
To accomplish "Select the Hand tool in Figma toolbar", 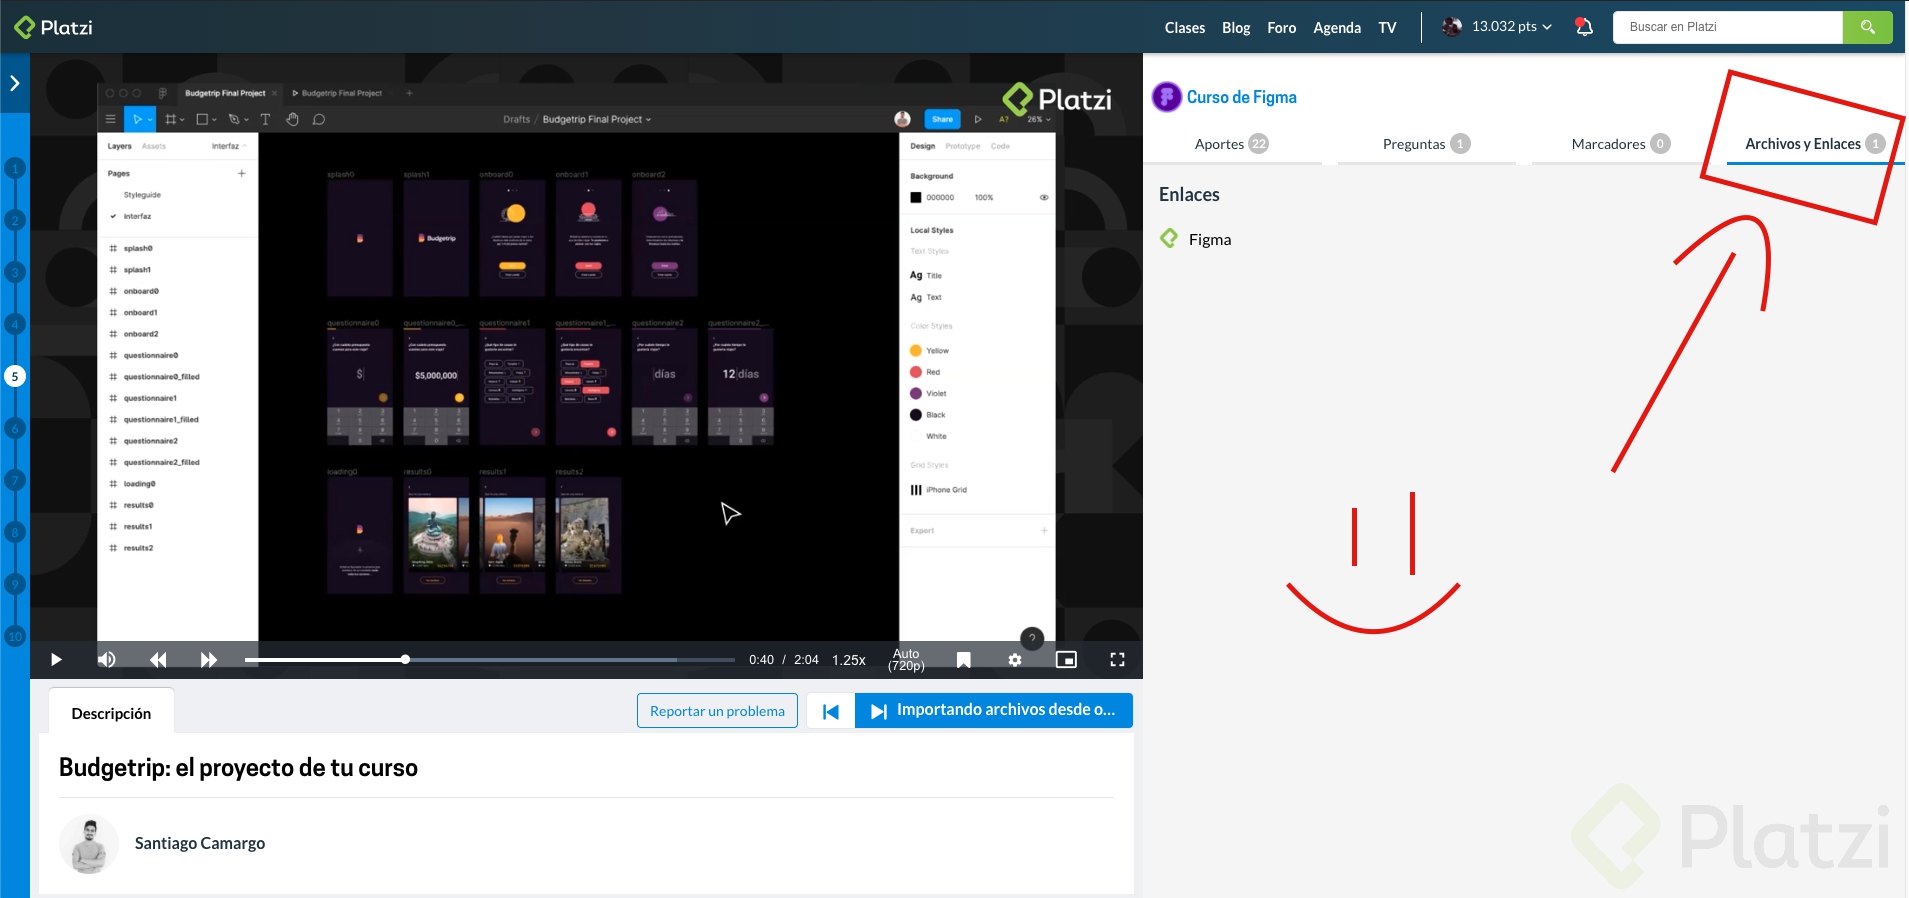I will 292,119.
